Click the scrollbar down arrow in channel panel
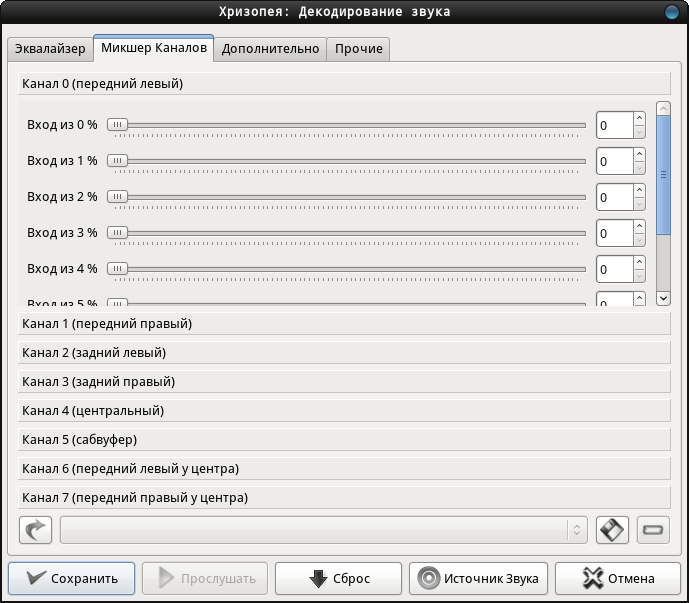Screen dimensions: 689x603 coord(663,298)
